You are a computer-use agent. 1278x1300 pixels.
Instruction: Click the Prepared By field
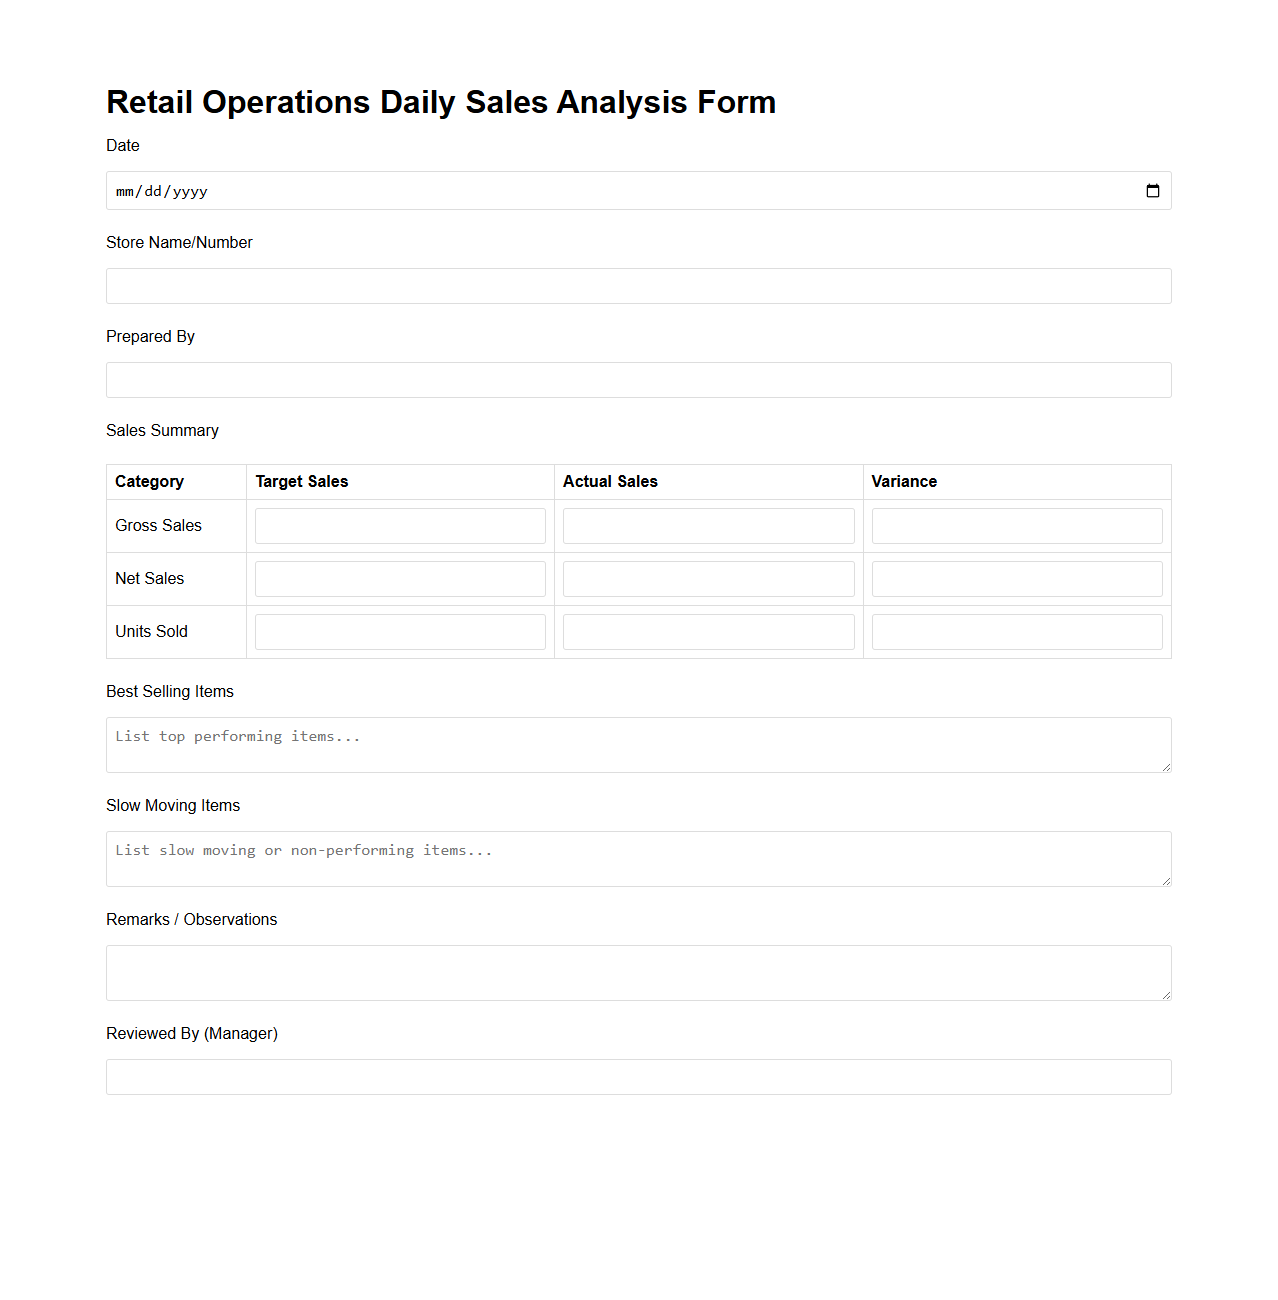point(638,380)
